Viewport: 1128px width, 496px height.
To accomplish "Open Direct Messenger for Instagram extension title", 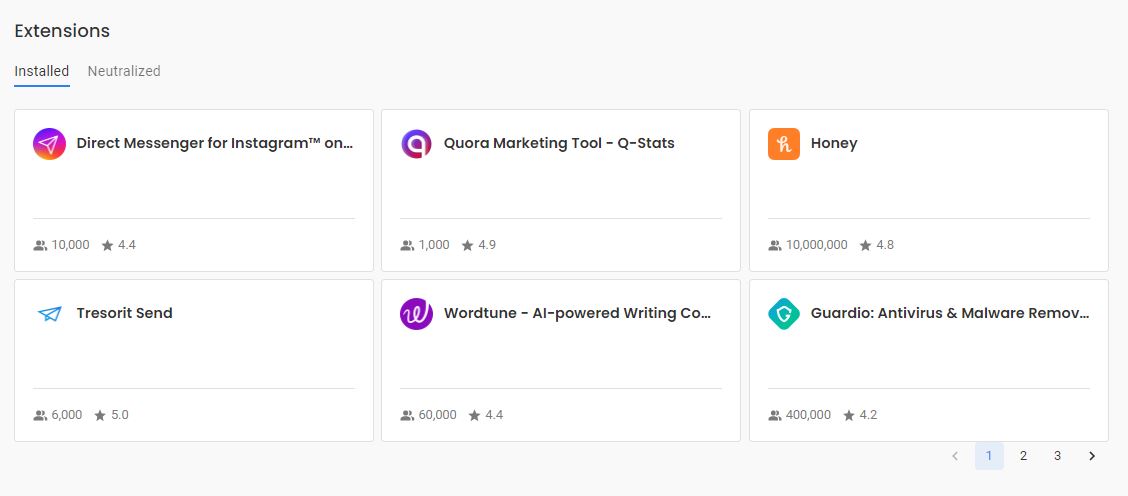I will tap(215, 143).
